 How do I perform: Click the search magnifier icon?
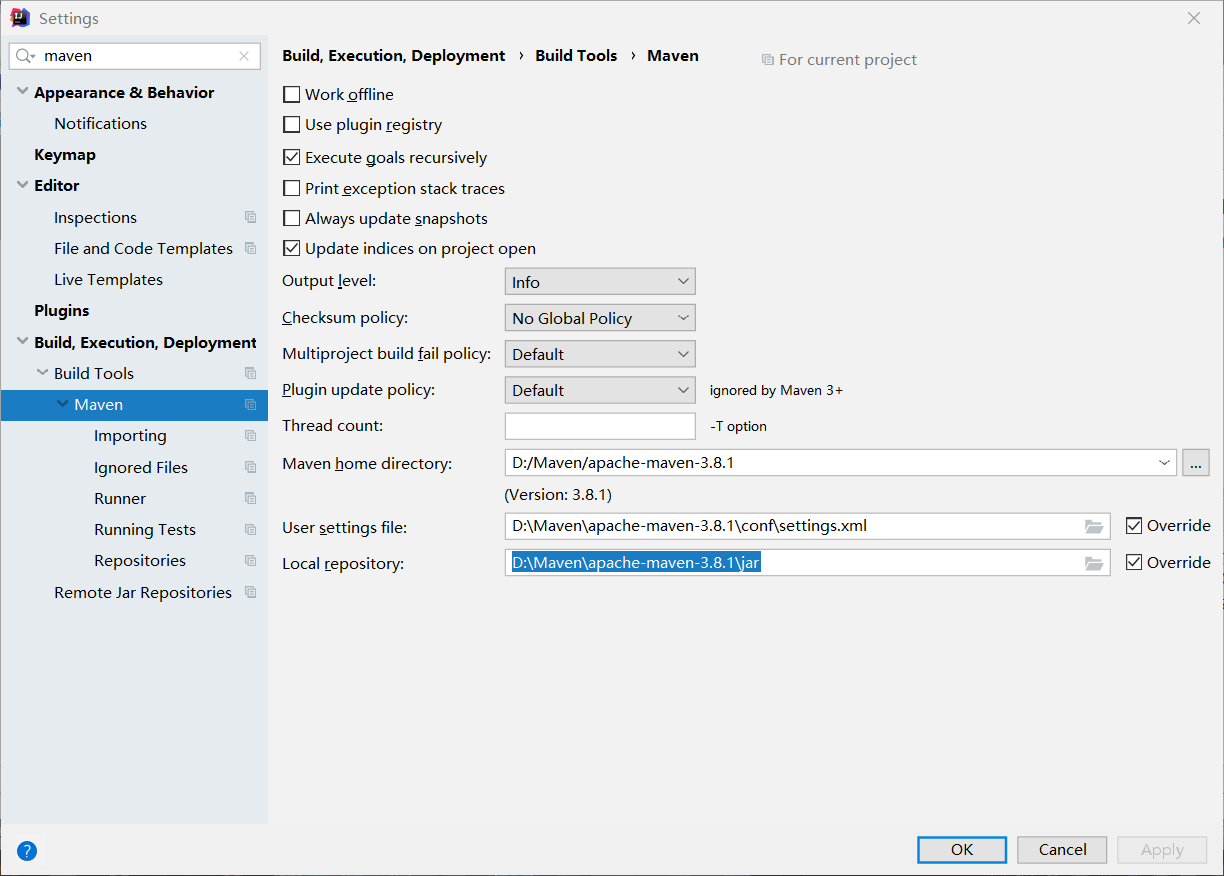pyautogui.click(x=25, y=56)
